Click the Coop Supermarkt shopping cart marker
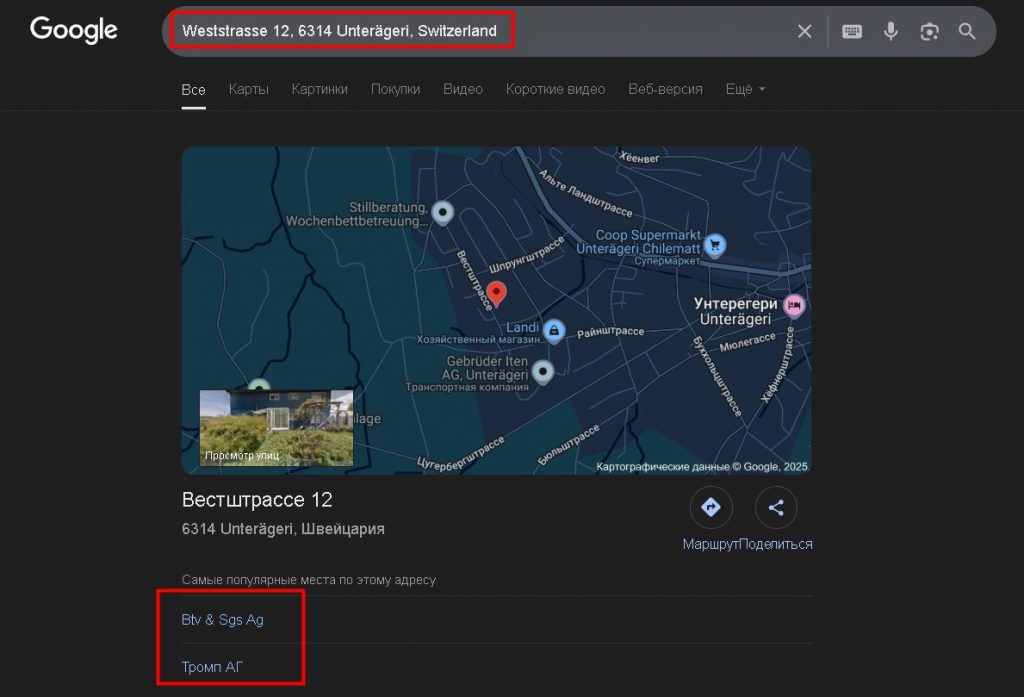The width and height of the screenshot is (1024, 697). pyautogui.click(x=715, y=246)
